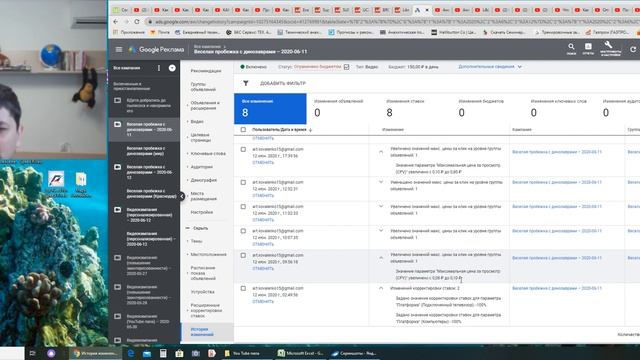Open Настройки in the page menu
The height and width of the screenshot is (360, 640).
[x=202, y=212]
